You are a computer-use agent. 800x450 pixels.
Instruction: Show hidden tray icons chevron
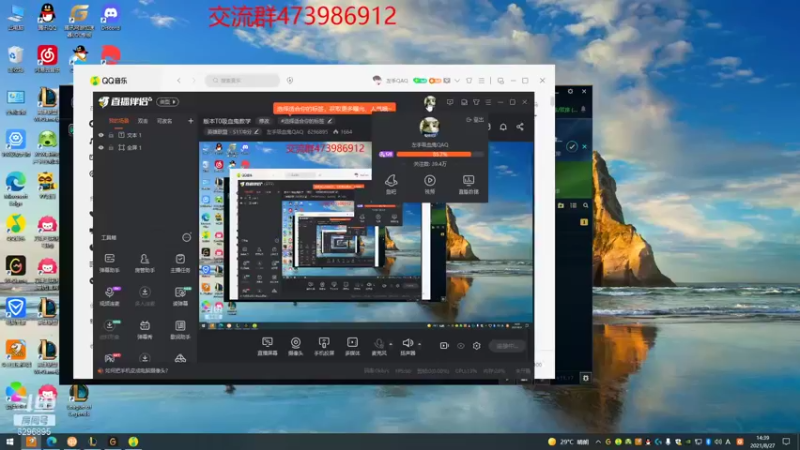click(598, 442)
